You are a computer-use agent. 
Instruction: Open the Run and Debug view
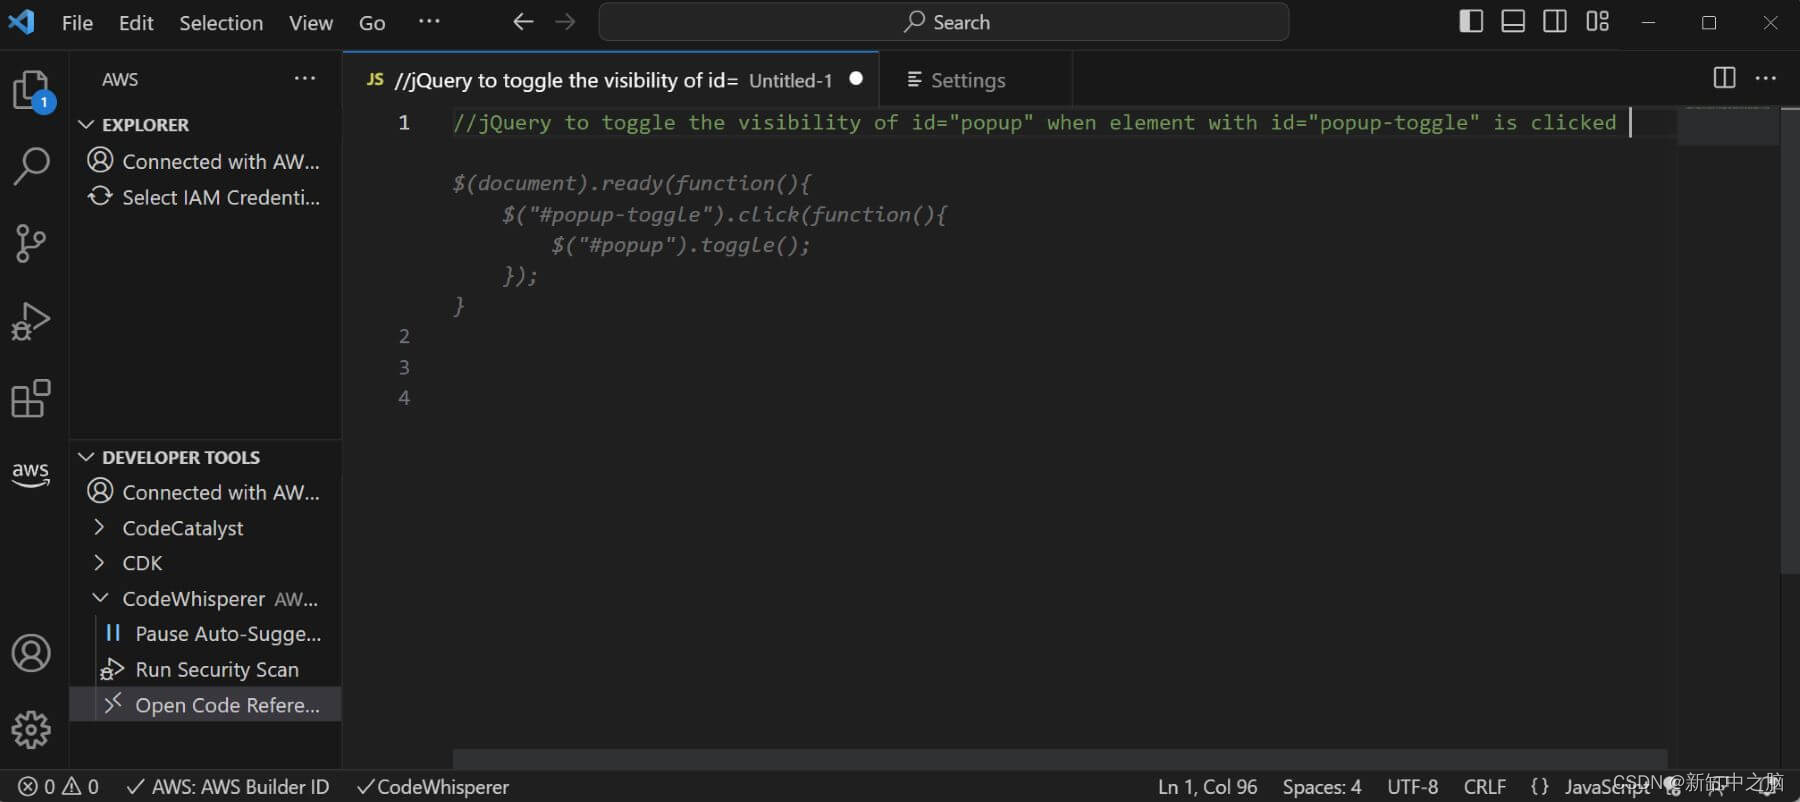point(31,321)
